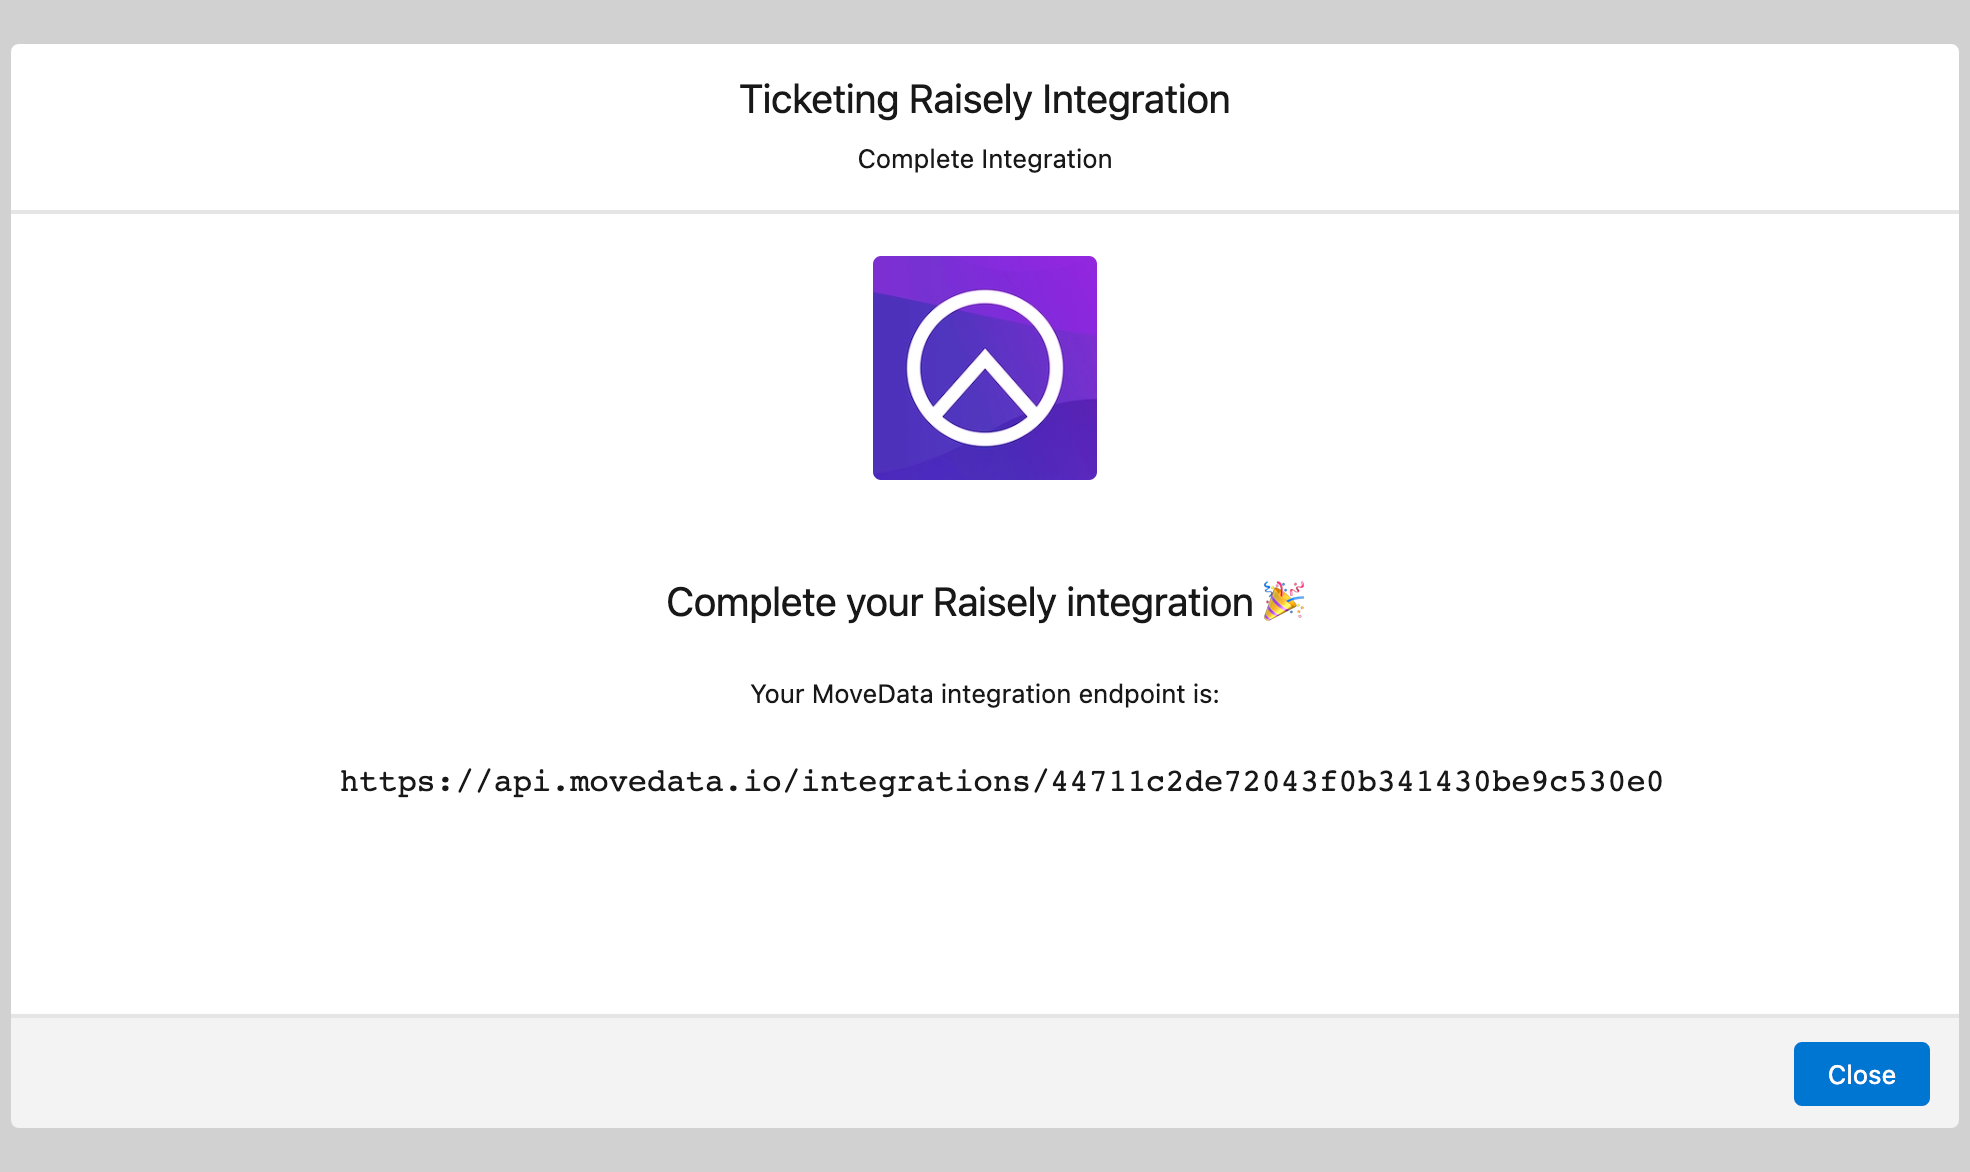This screenshot has height=1172, width=1970.
Task: Click the "integrations" path segment in the URL
Action: coord(916,782)
